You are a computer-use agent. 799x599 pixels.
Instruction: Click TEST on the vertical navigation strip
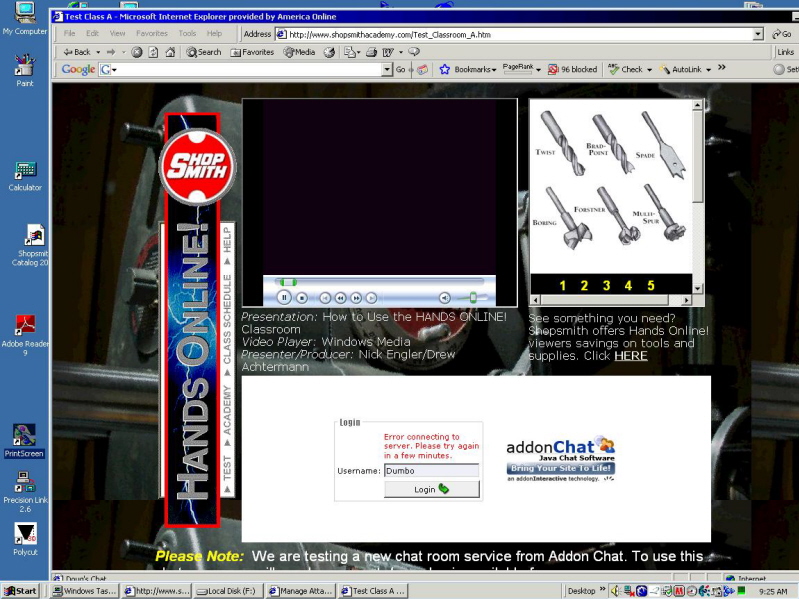(227, 468)
